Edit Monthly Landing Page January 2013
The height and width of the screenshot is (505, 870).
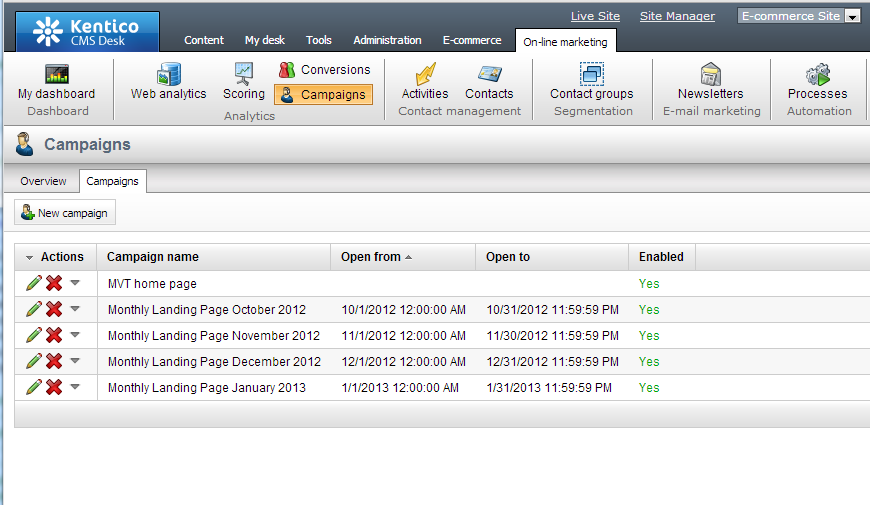(x=34, y=387)
